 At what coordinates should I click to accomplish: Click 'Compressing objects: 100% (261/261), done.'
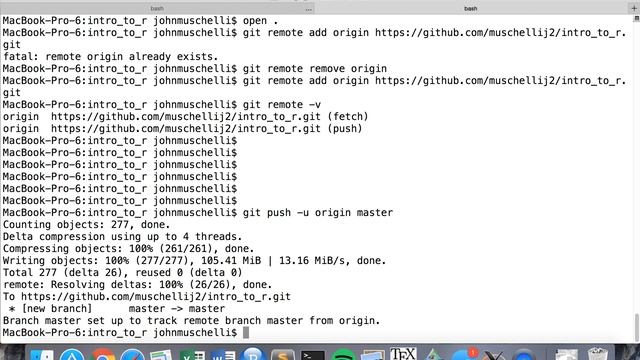click(x=129, y=249)
